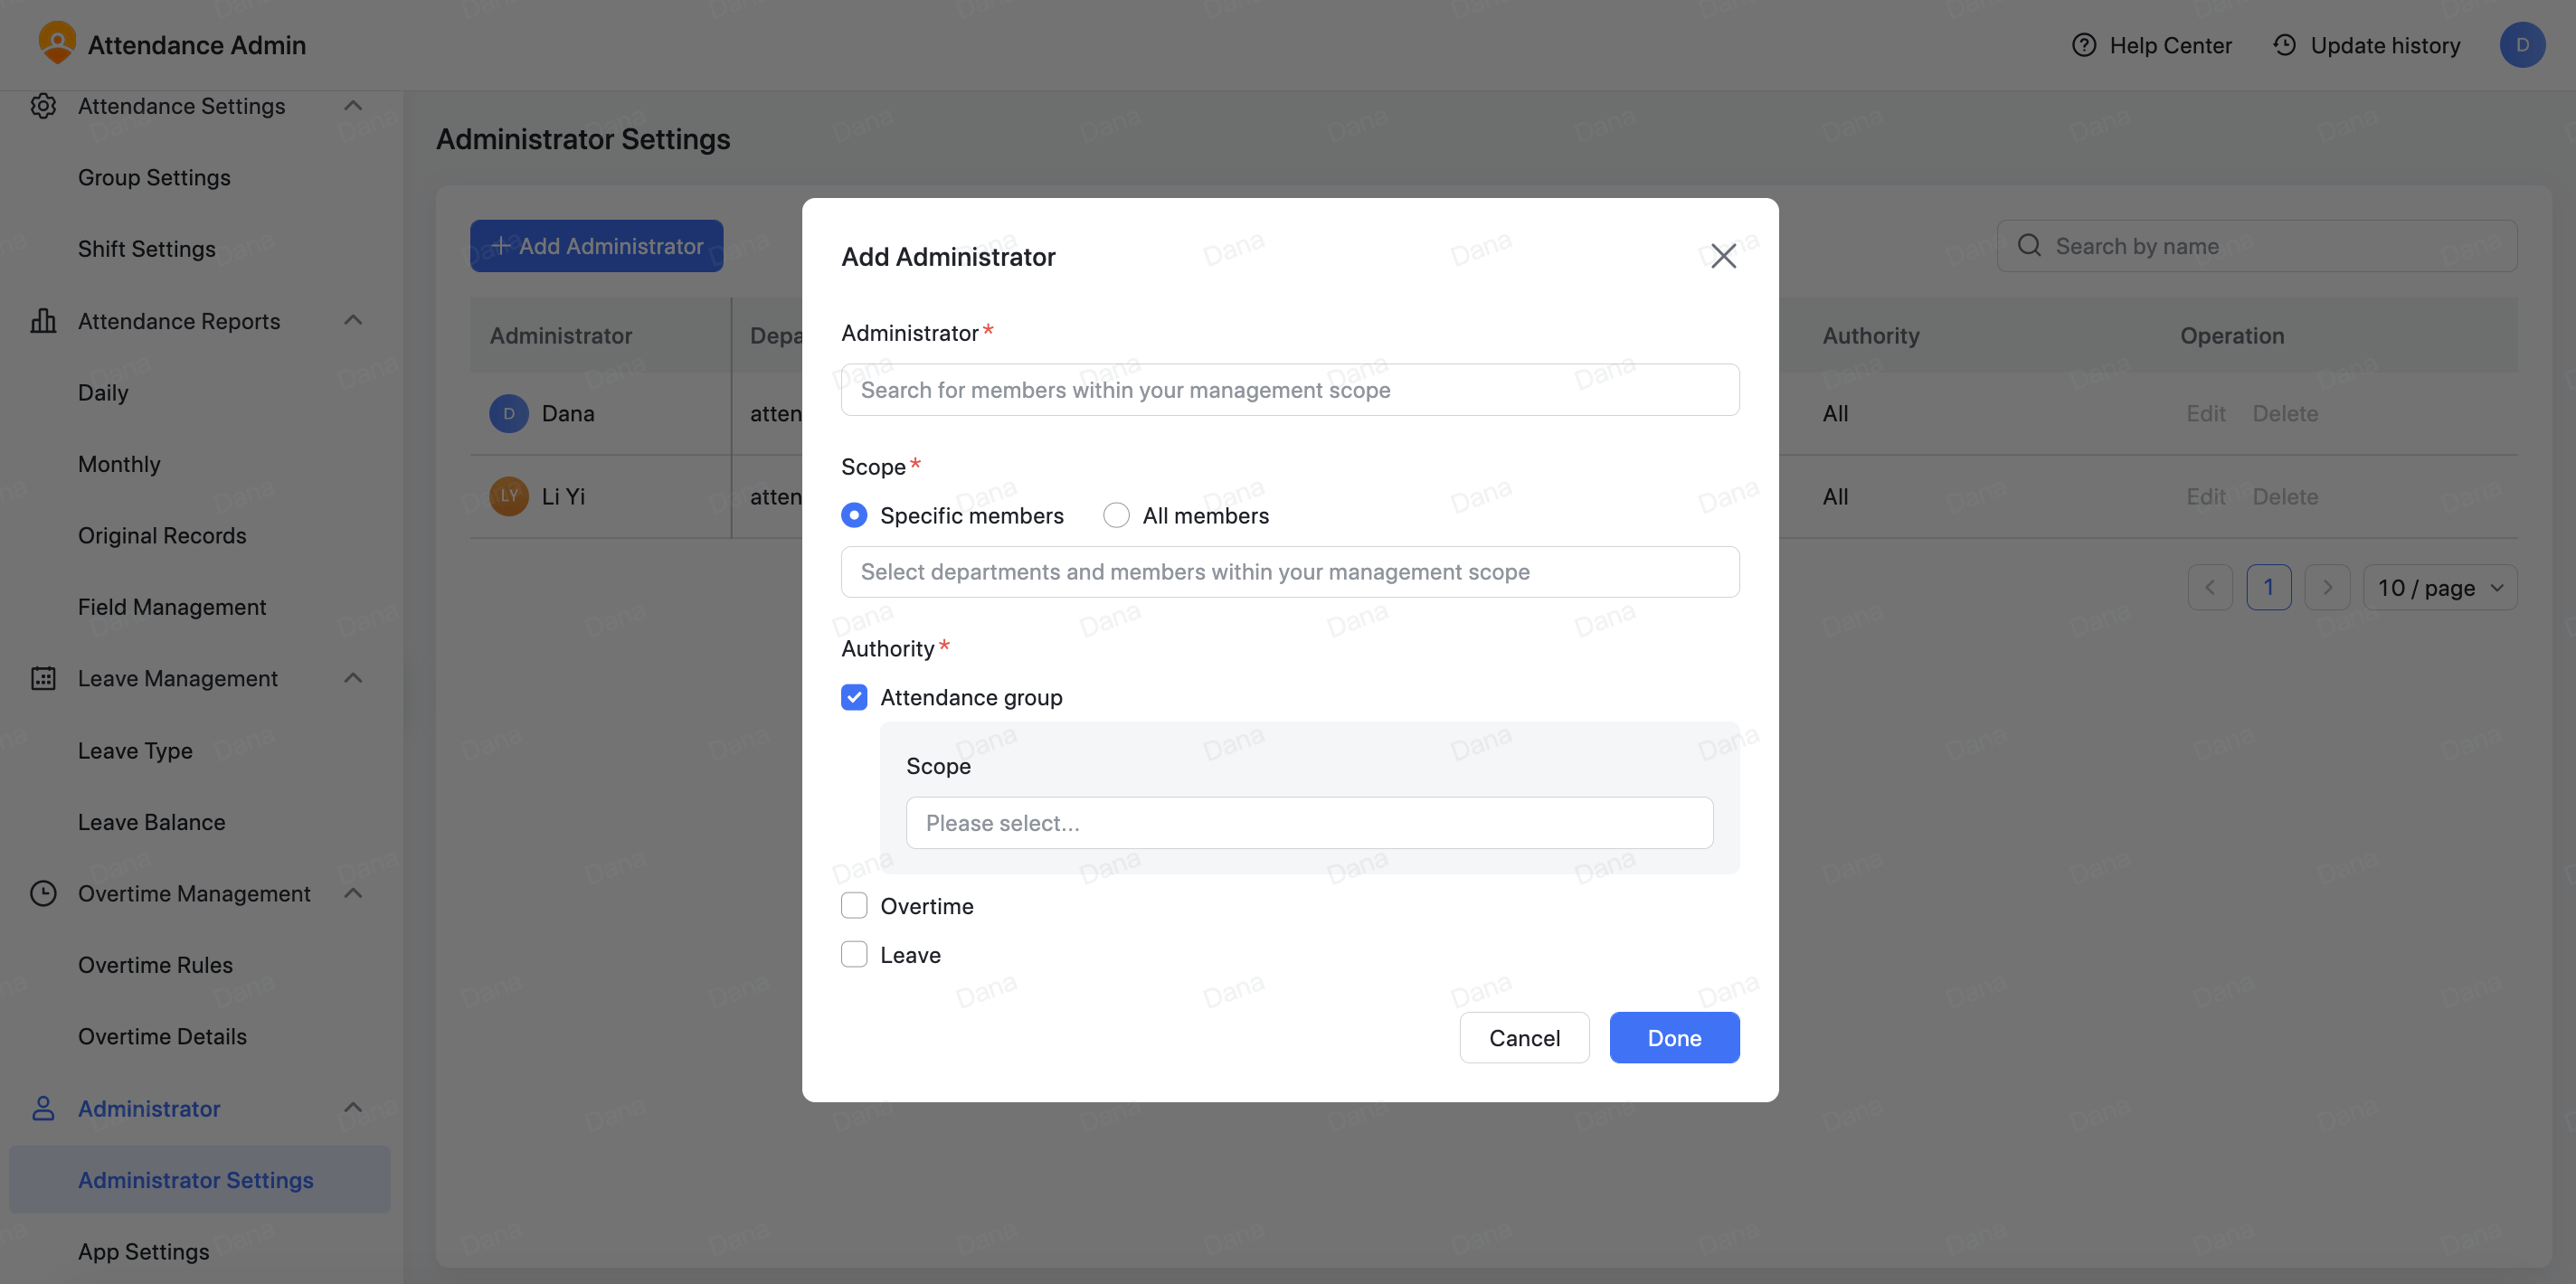Collapse the Attendance Settings section
2576x1284 pixels.
tap(352, 105)
